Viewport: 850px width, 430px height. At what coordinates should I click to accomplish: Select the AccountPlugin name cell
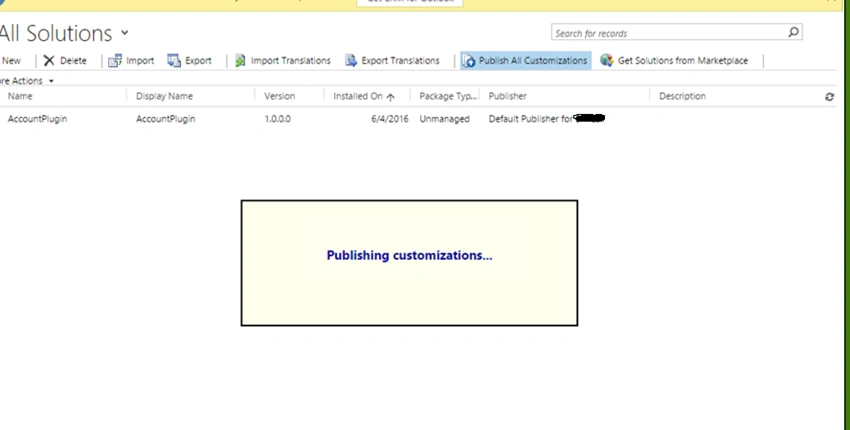37,119
